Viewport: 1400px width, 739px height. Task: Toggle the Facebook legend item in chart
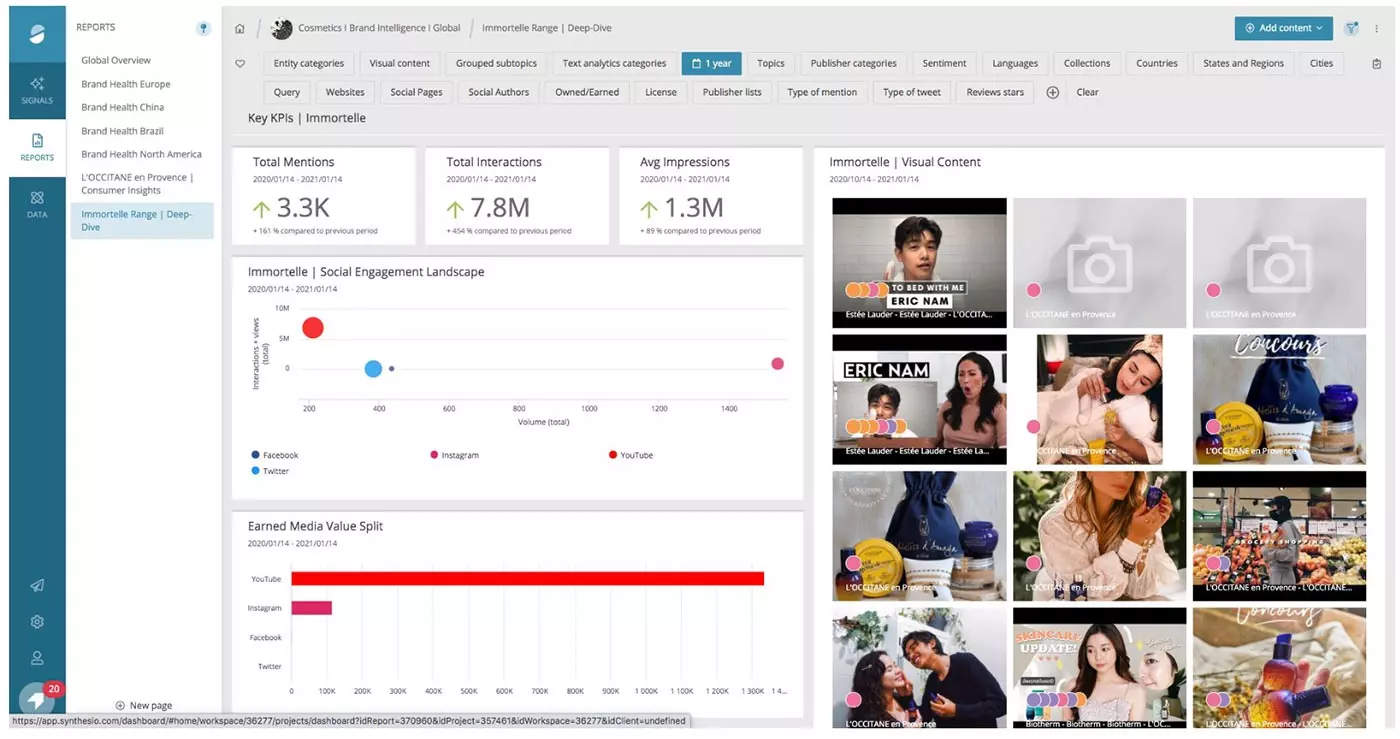[x=280, y=455]
